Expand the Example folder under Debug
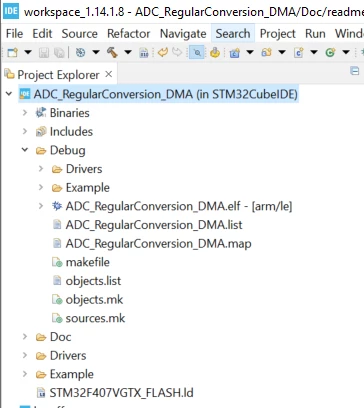364x408 pixels. (x=41, y=187)
